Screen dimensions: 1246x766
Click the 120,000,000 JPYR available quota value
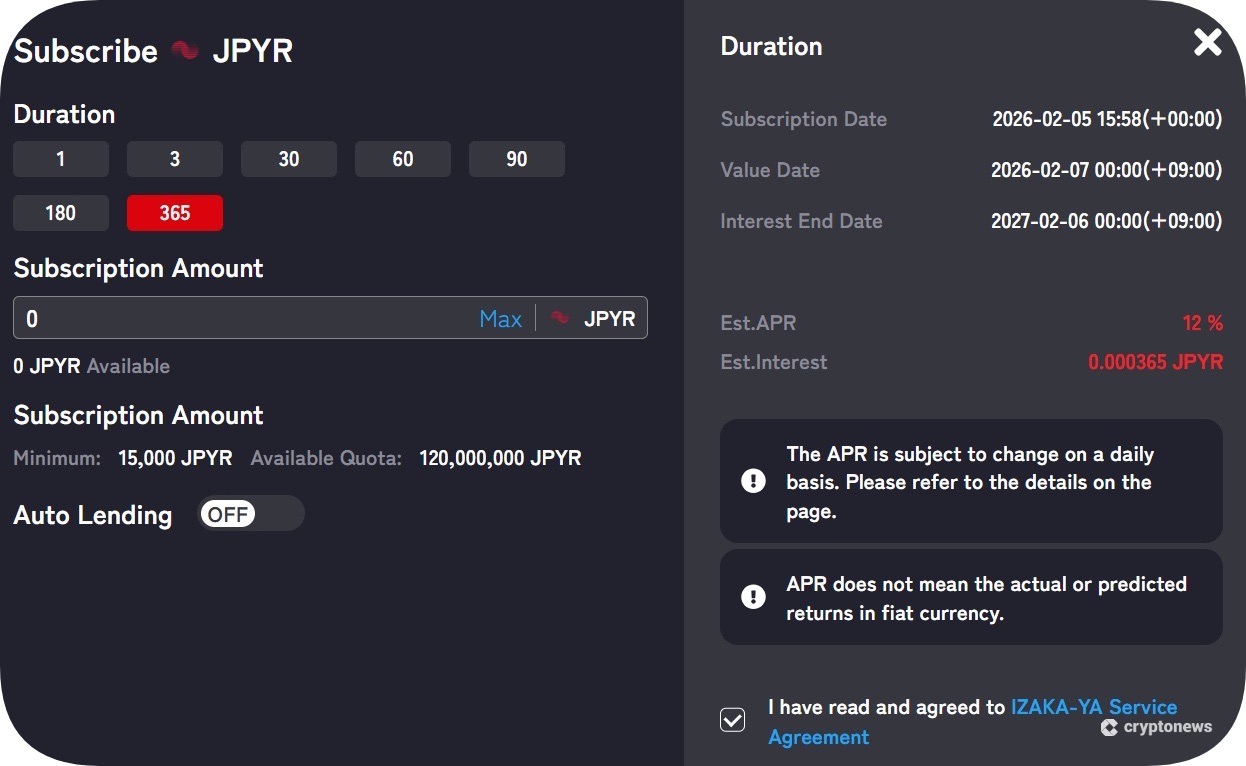500,459
